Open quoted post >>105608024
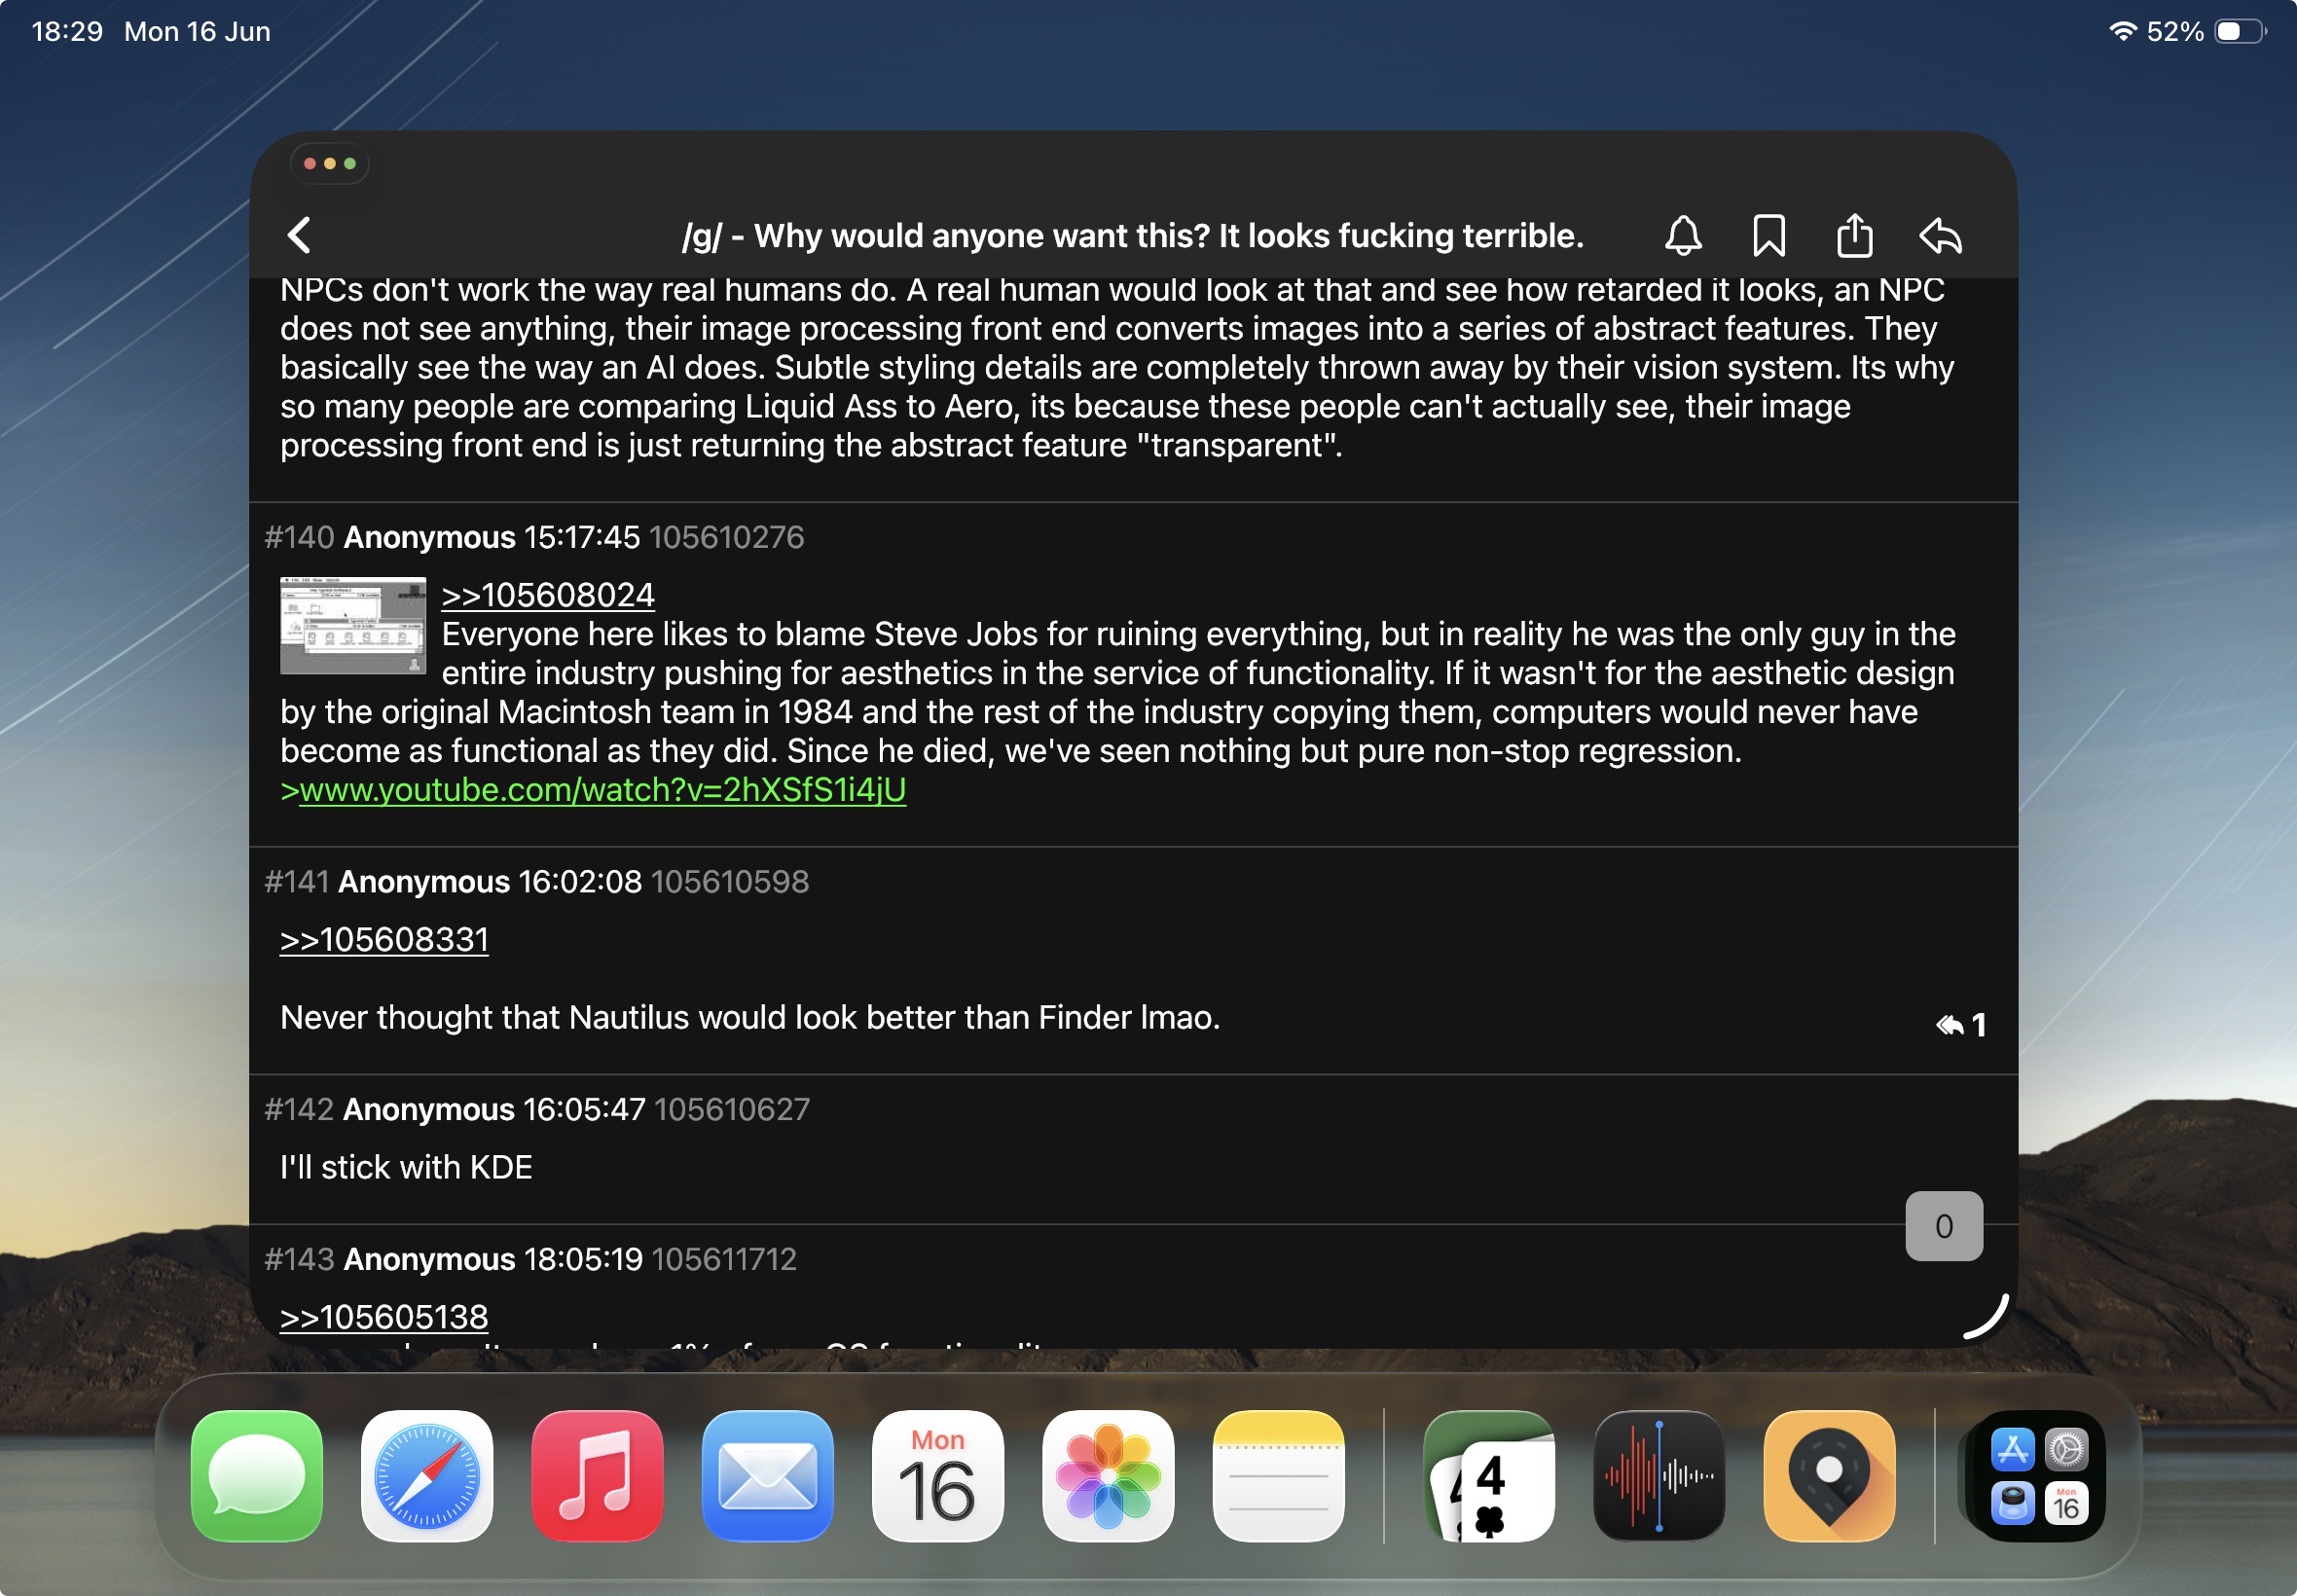2297x1596 pixels. 548,595
